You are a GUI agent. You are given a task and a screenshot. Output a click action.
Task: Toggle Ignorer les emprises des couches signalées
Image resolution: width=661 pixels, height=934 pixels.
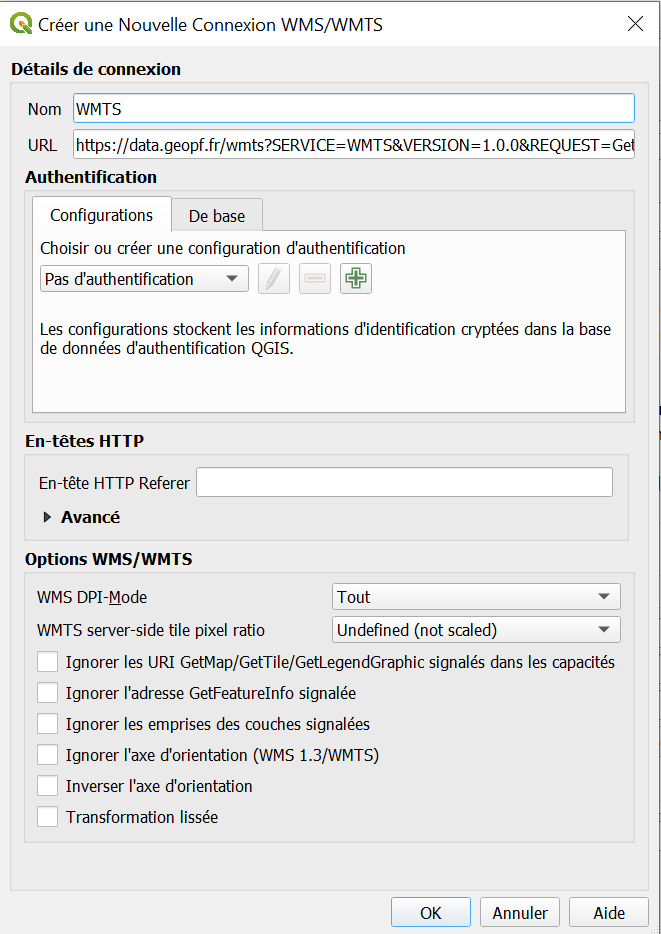47,723
